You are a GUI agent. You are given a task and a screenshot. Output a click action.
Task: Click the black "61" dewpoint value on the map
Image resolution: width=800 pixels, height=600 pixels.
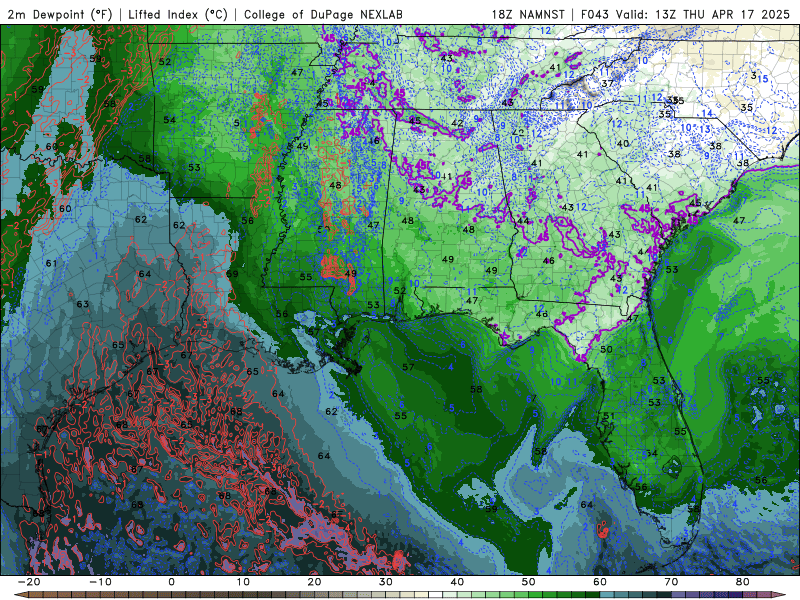pos(51,263)
